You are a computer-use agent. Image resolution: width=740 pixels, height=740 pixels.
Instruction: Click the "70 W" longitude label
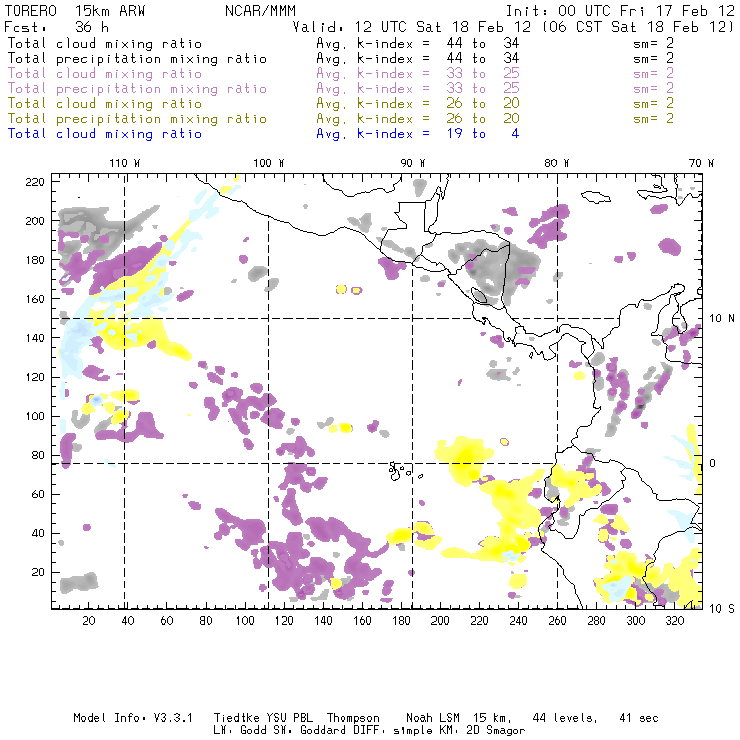click(701, 163)
